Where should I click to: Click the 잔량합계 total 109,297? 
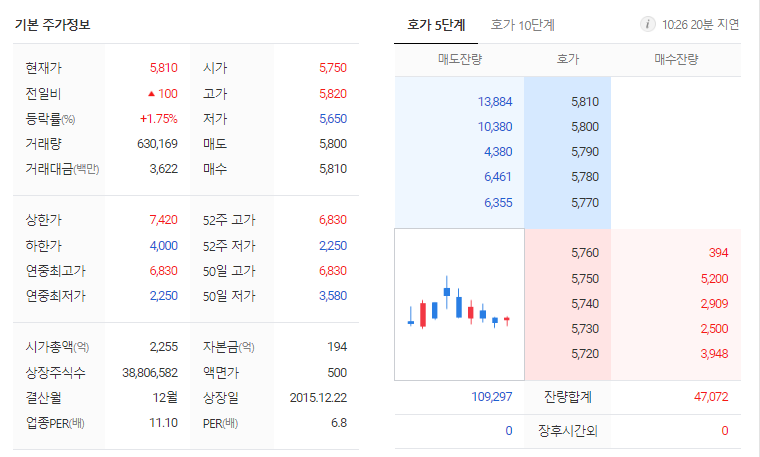pos(491,396)
